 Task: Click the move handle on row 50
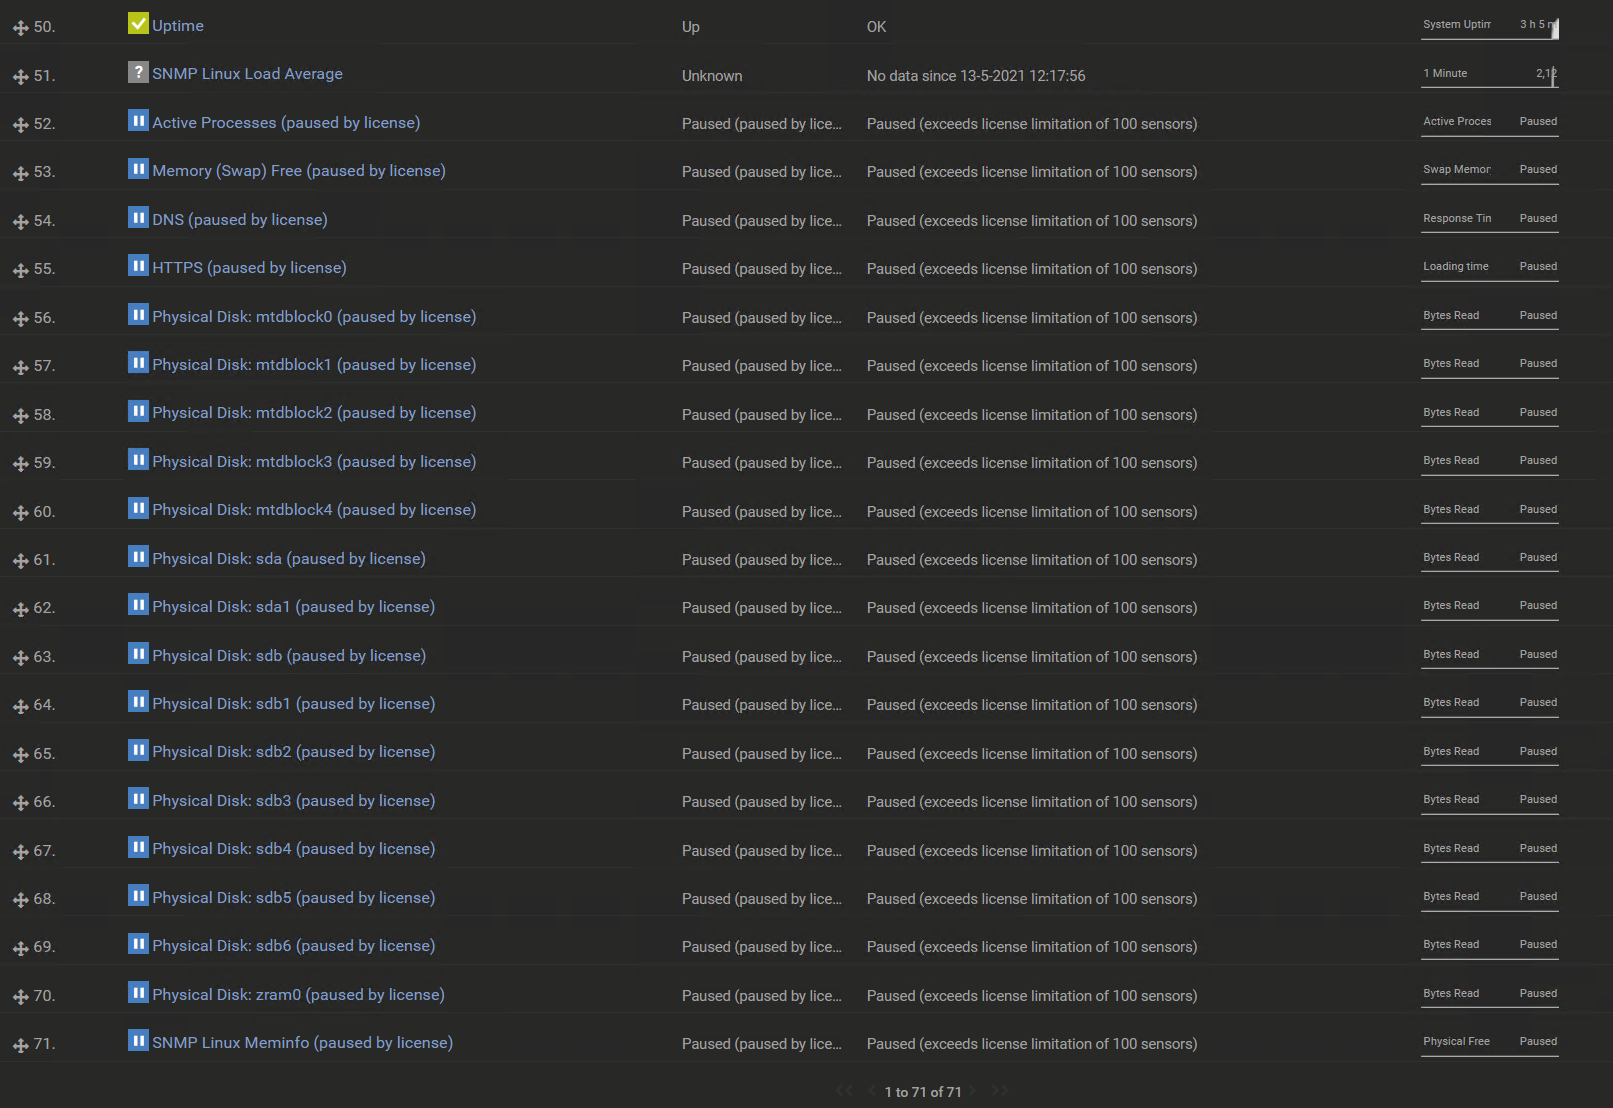tap(20, 28)
